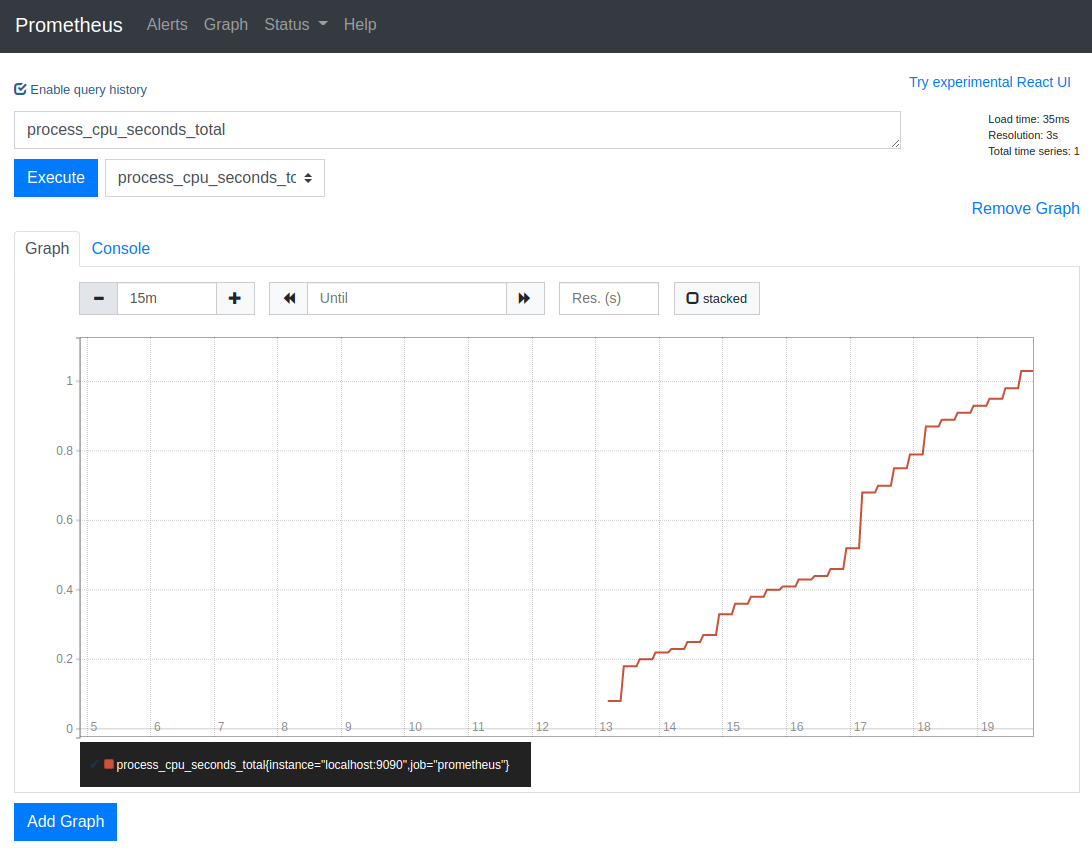
Task: Click the rewind double-arrow time button
Action: (289, 298)
